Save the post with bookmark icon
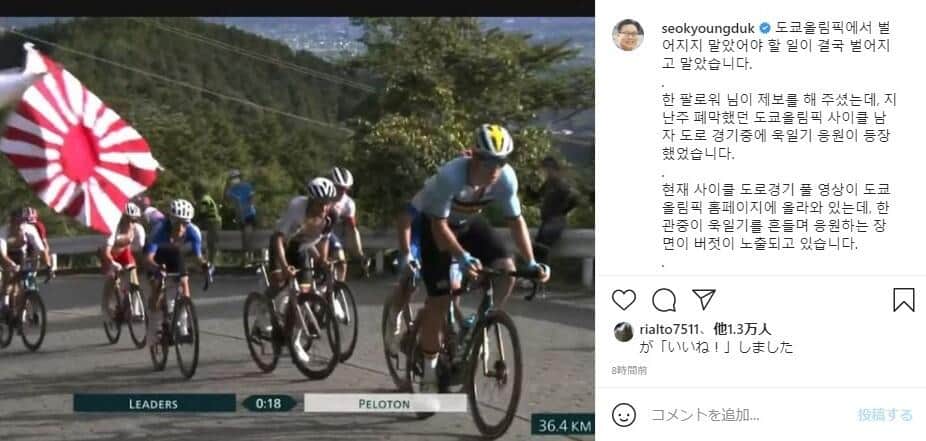The height and width of the screenshot is (441, 926). click(x=904, y=300)
